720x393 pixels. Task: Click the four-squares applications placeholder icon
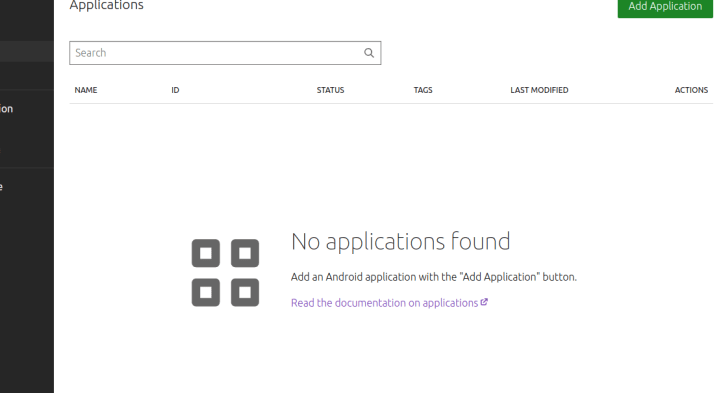coord(225,273)
